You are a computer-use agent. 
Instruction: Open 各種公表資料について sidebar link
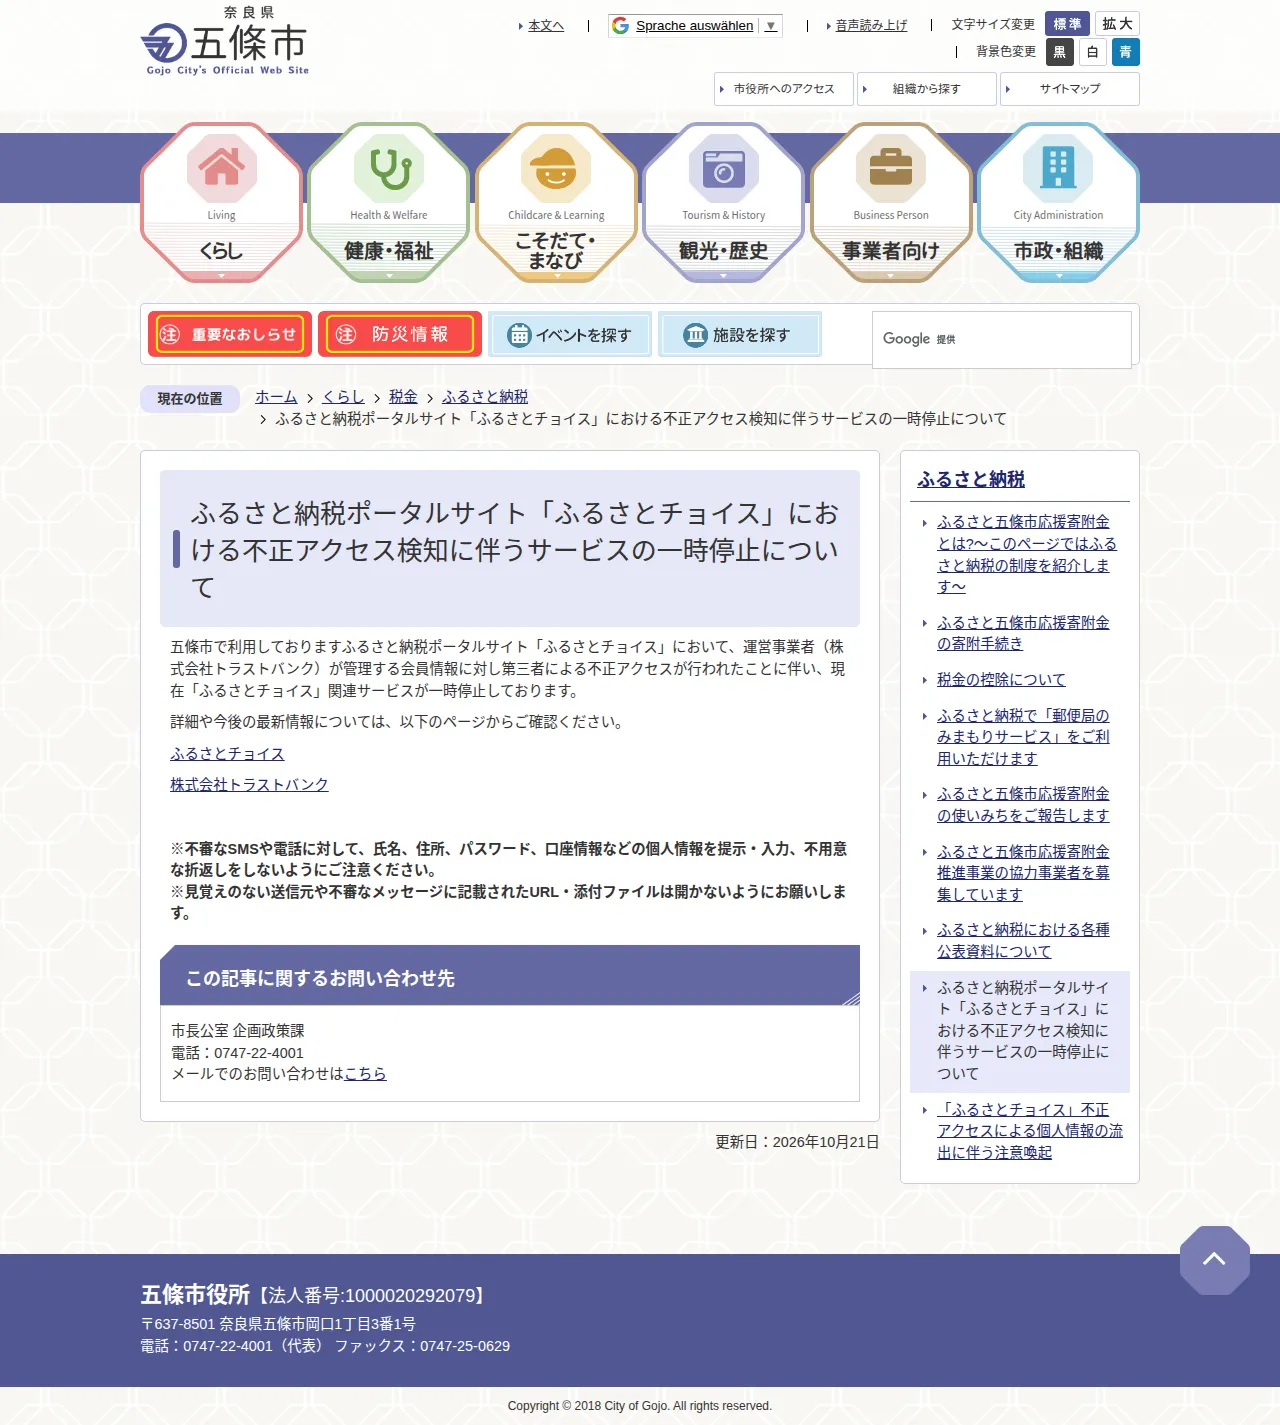click(1023, 941)
